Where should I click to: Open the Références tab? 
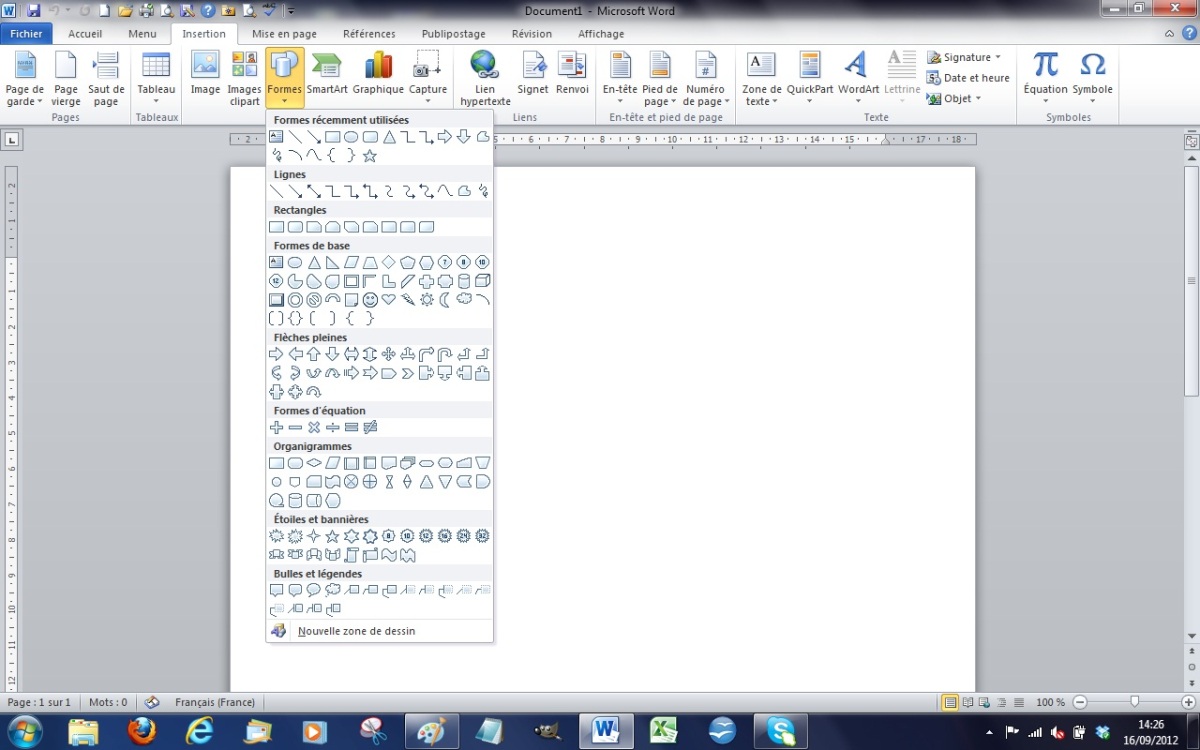[x=369, y=33]
